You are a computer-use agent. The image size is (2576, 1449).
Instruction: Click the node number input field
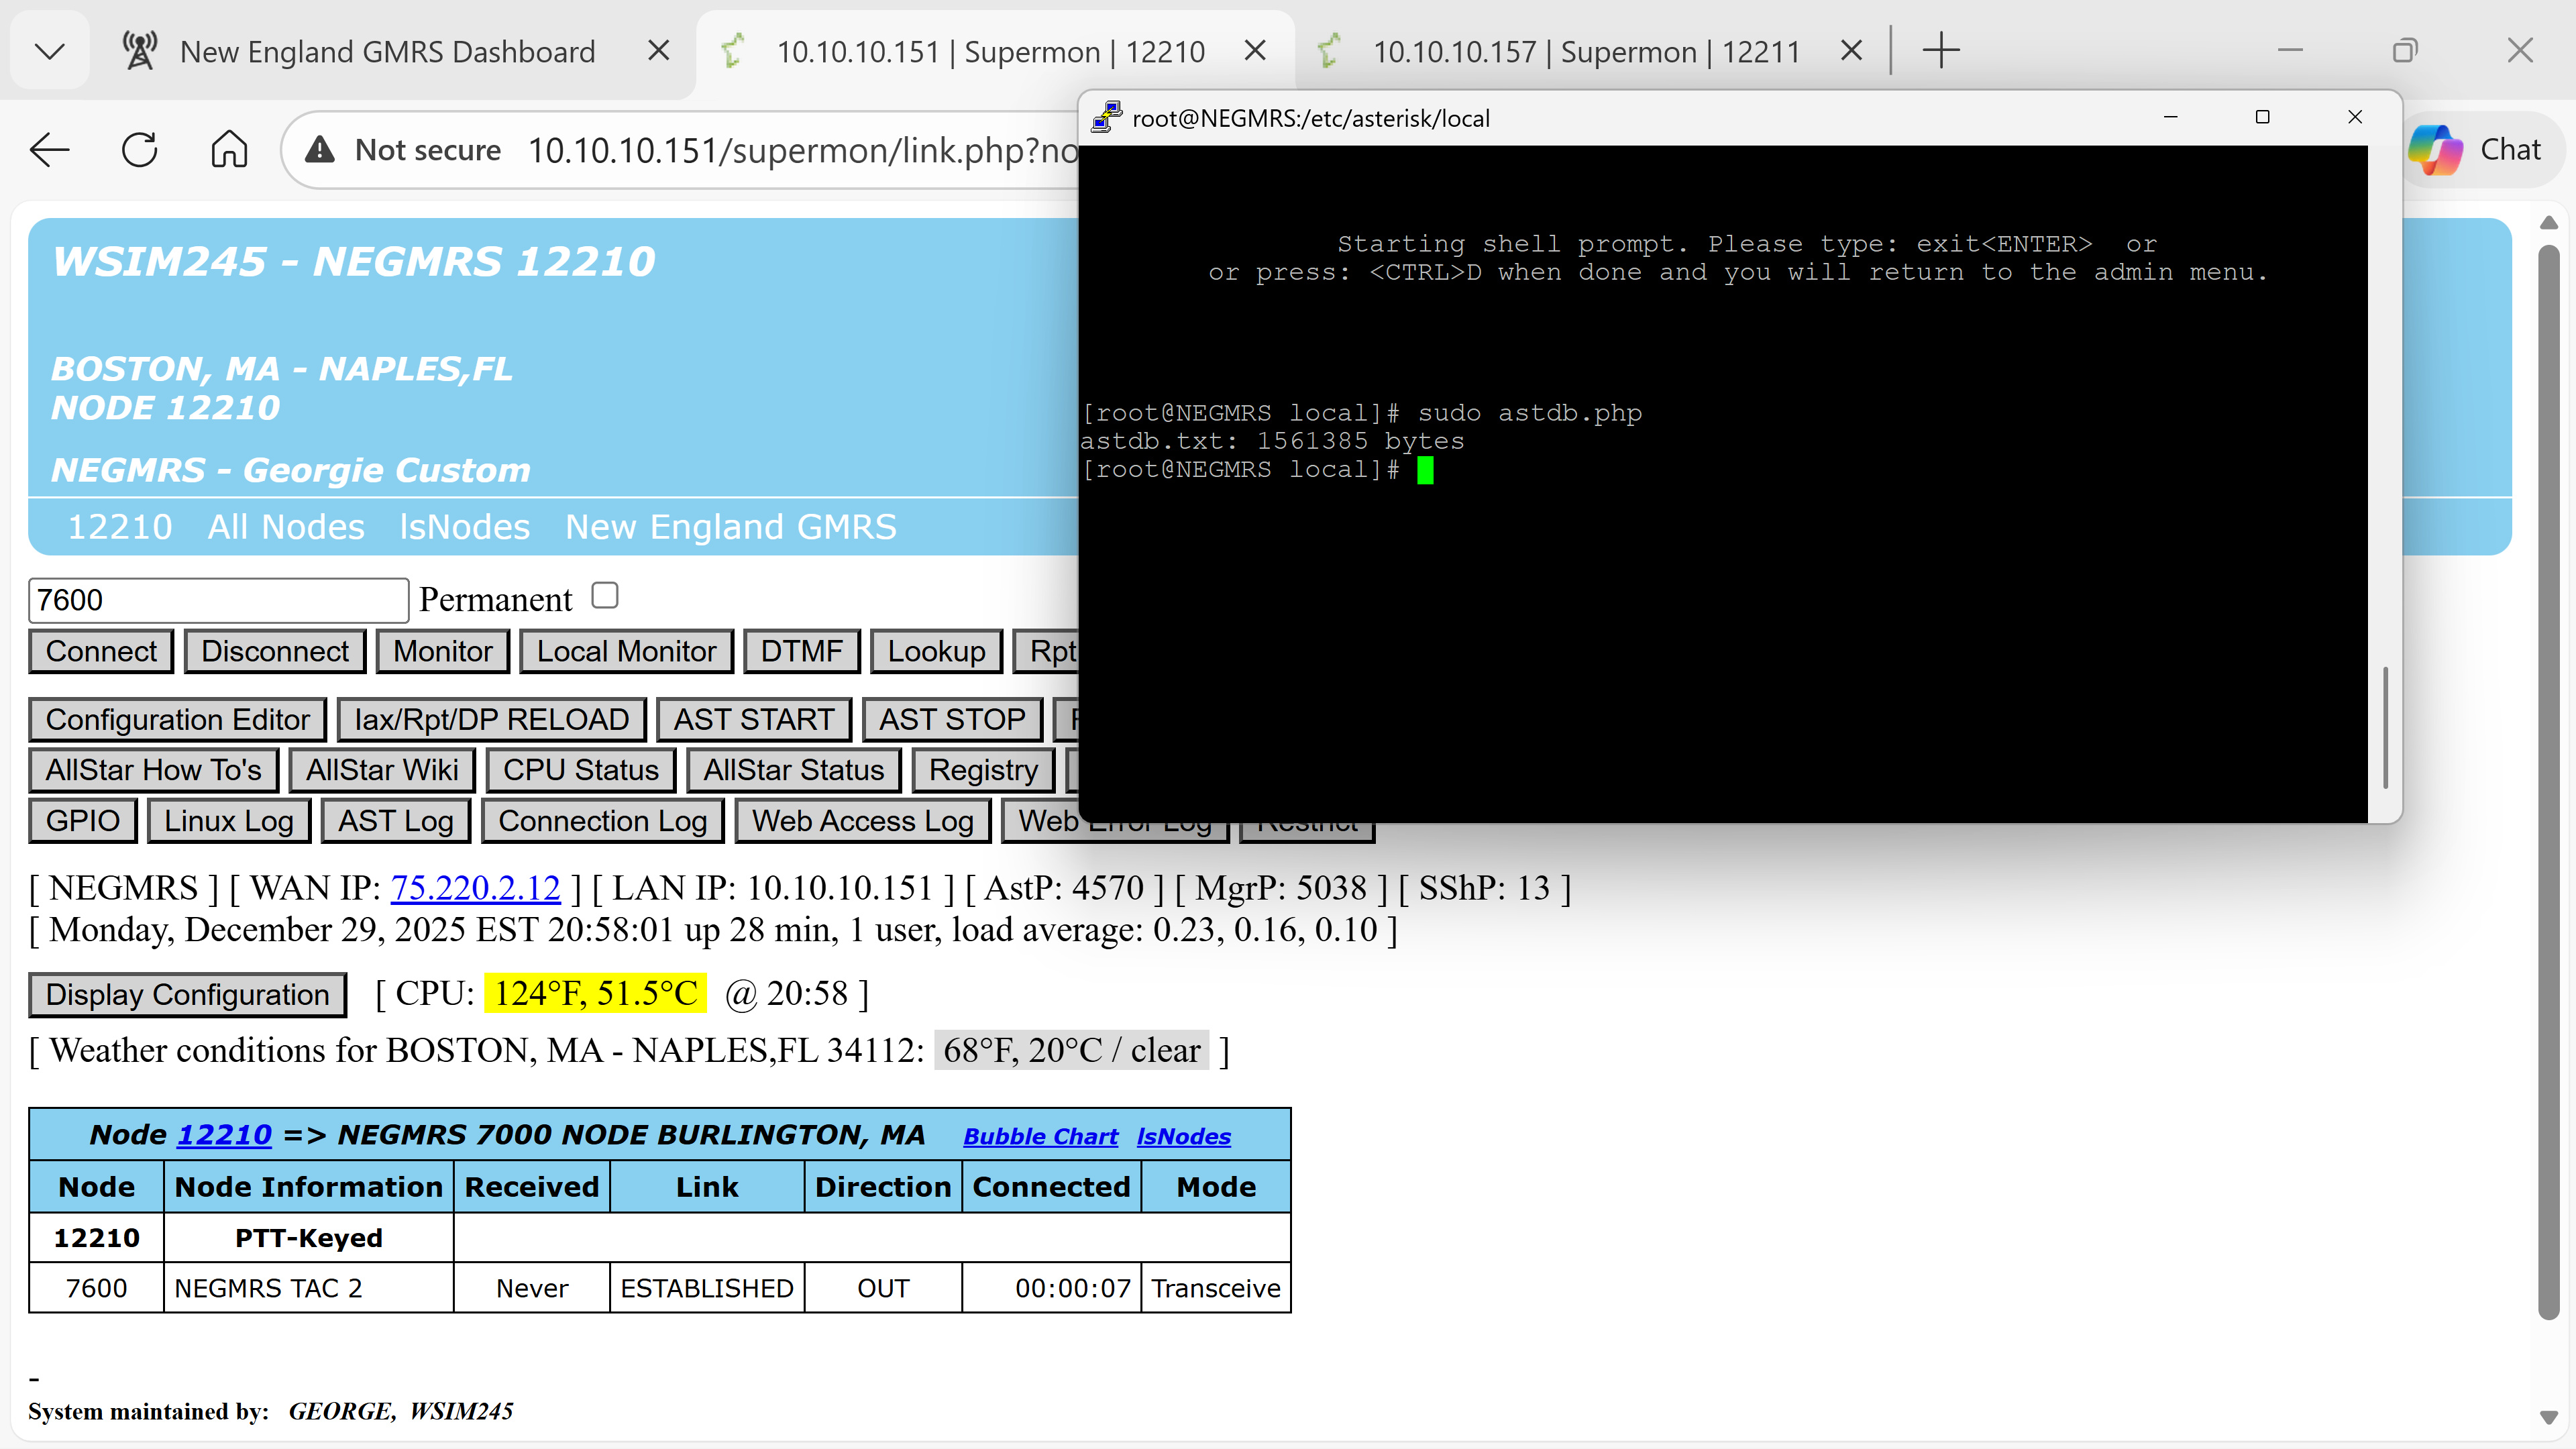pos(218,600)
